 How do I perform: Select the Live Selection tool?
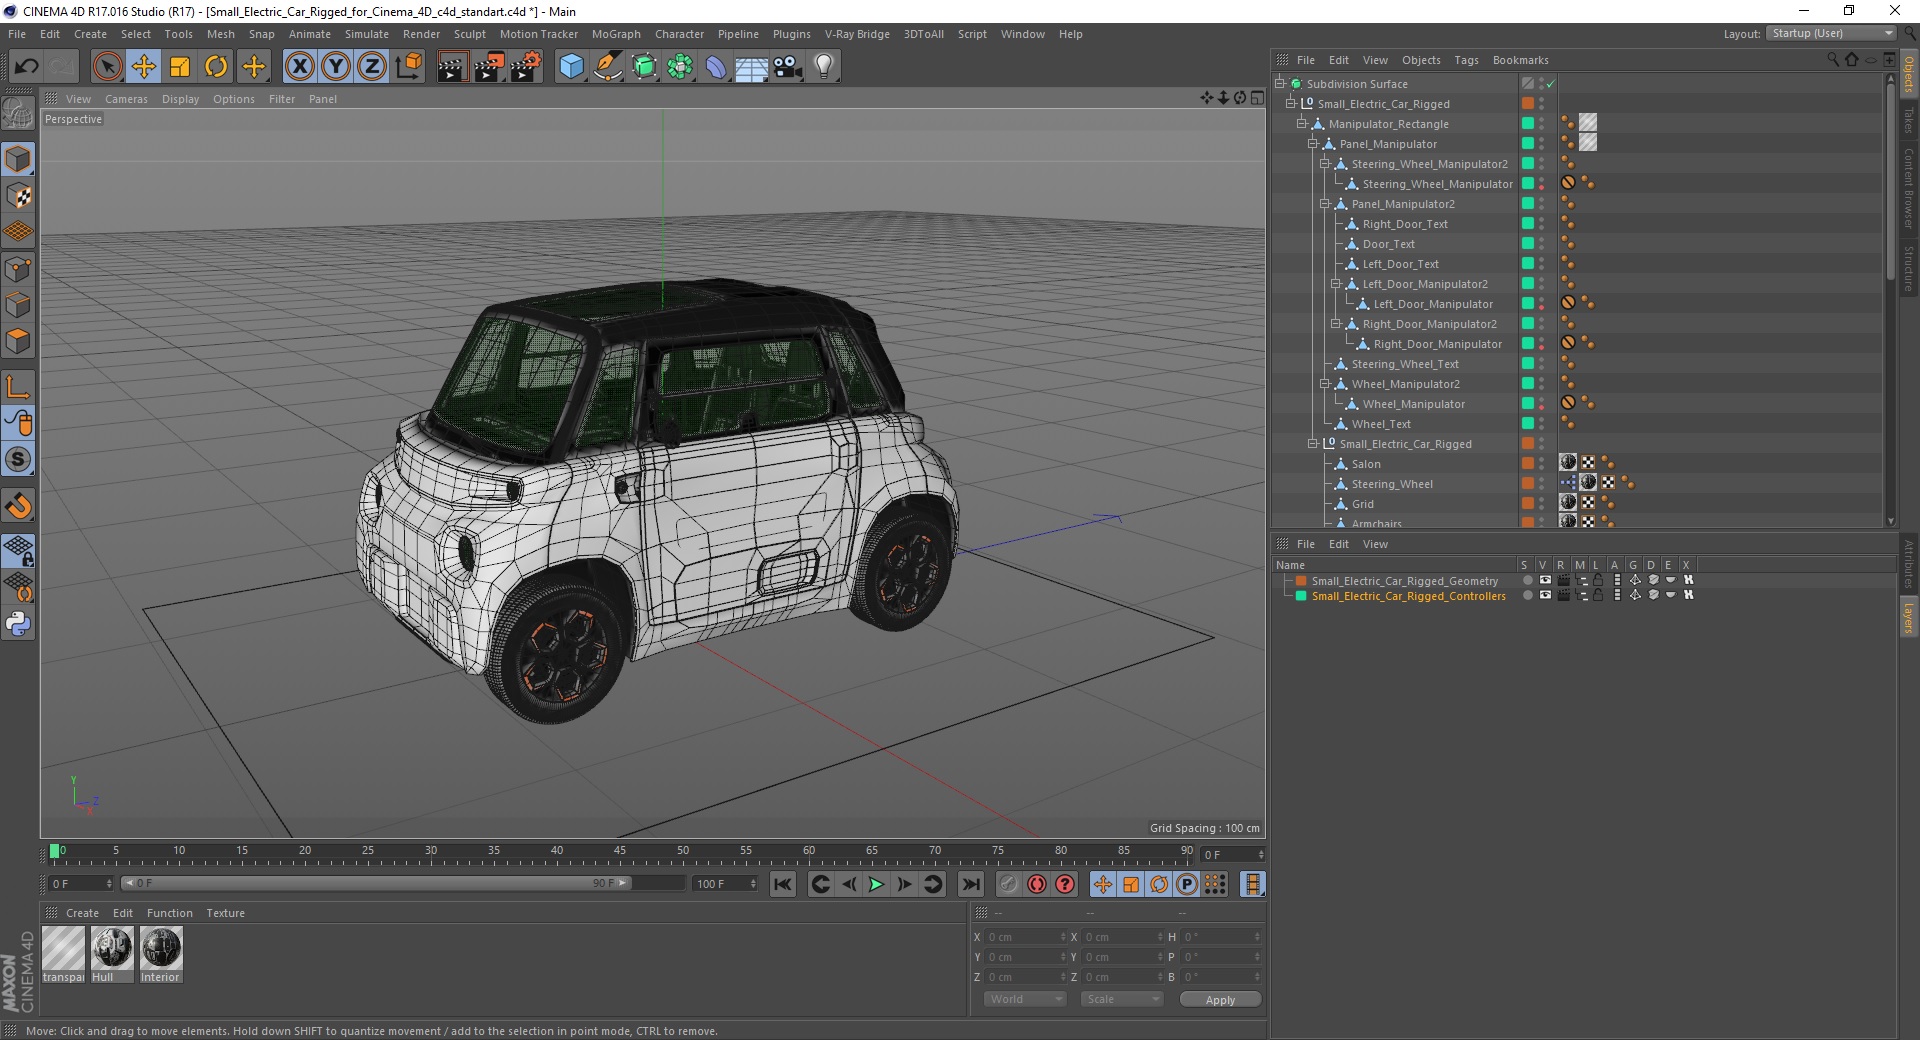pyautogui.click(x=107, y=67)
